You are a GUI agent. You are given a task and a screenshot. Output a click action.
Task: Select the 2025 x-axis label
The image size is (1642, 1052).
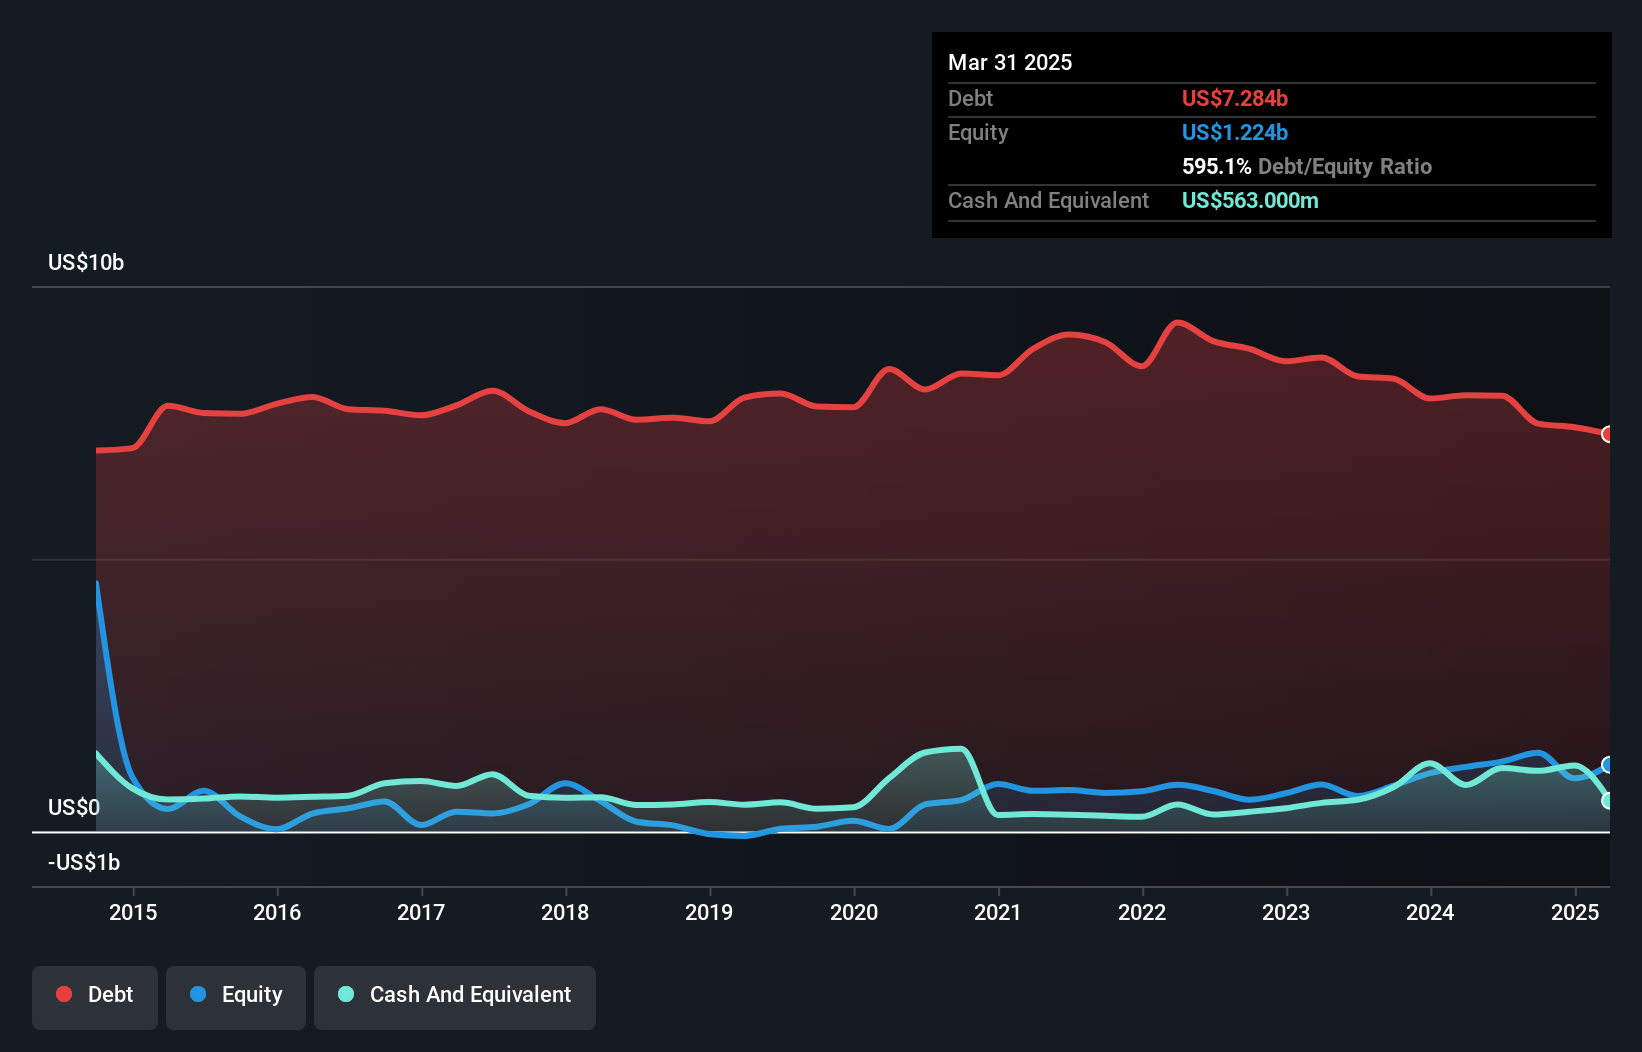pos(1575,912)
